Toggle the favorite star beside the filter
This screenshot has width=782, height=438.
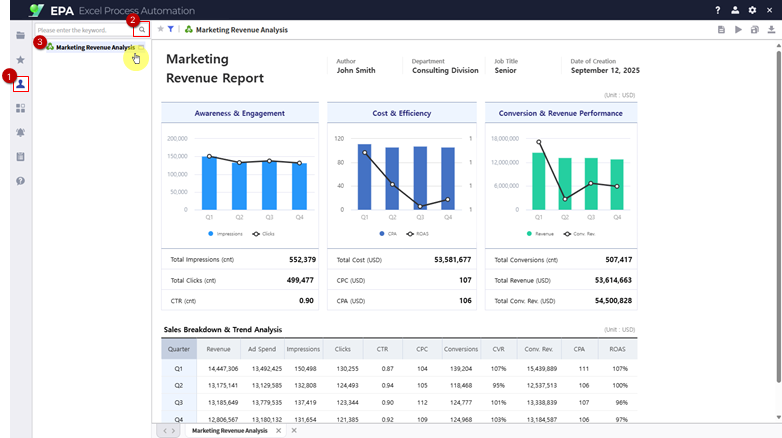pos(160,30)
